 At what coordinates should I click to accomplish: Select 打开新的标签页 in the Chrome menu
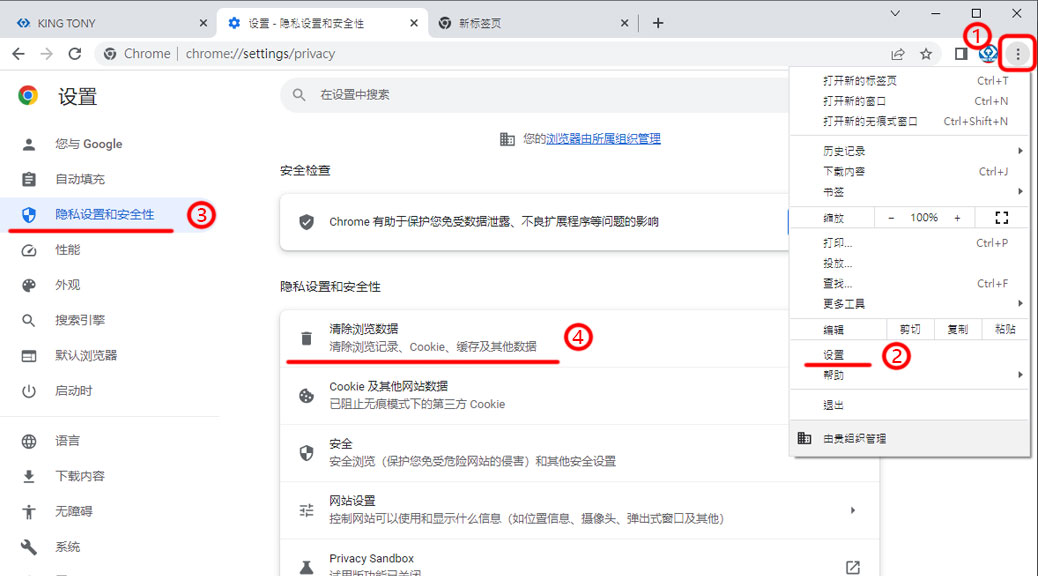[x=910, y=81]
